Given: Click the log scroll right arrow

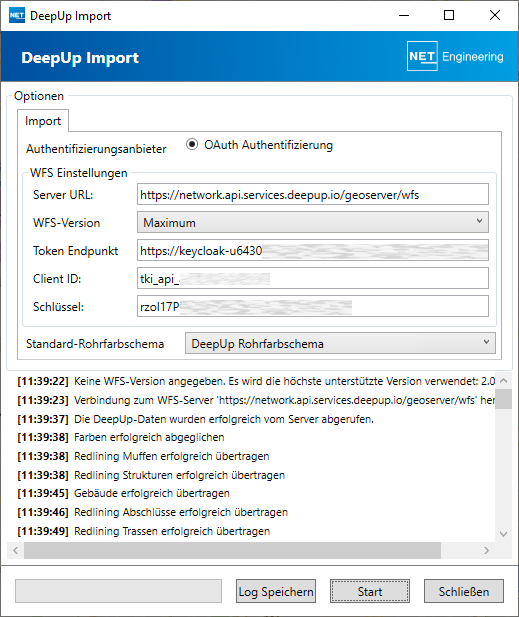Looking at the screenshot, I should pyautogui.click(x=487, y=550).
